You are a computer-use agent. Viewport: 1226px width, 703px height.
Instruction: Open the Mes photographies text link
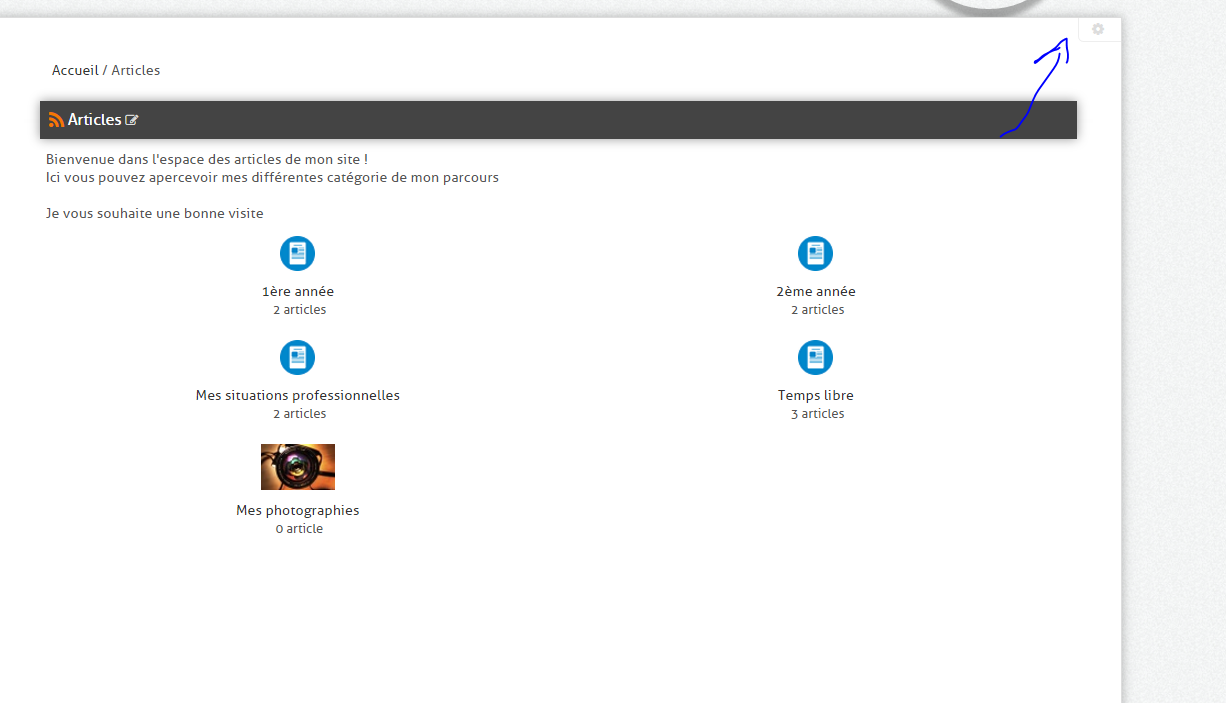297,510
